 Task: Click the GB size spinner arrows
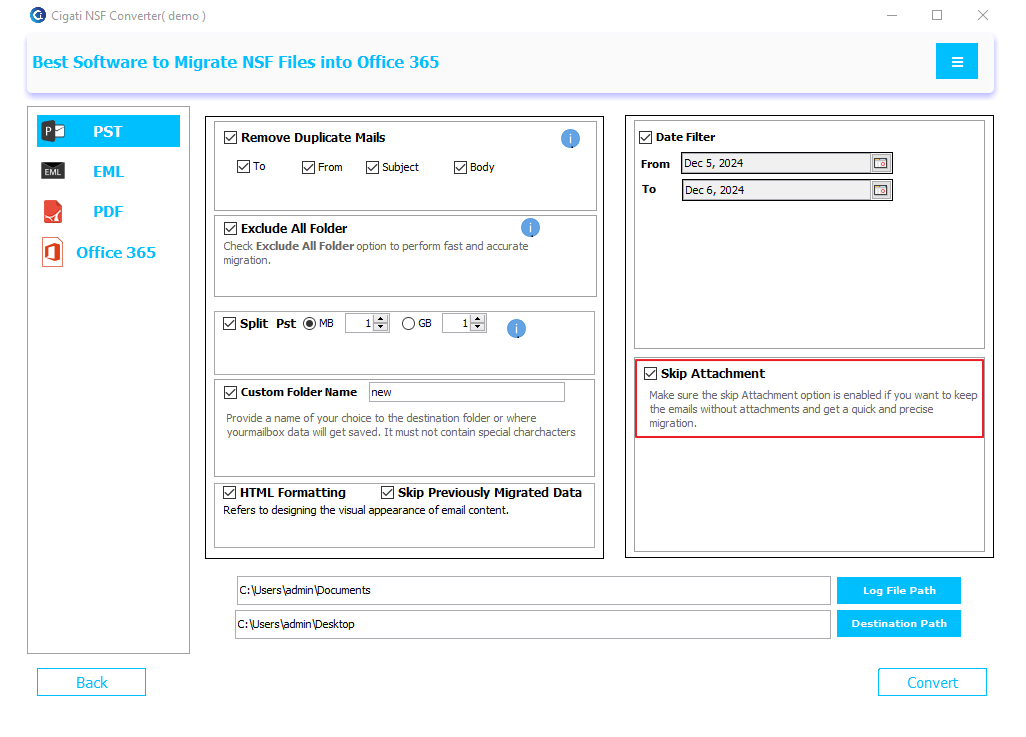click(478, 323)
